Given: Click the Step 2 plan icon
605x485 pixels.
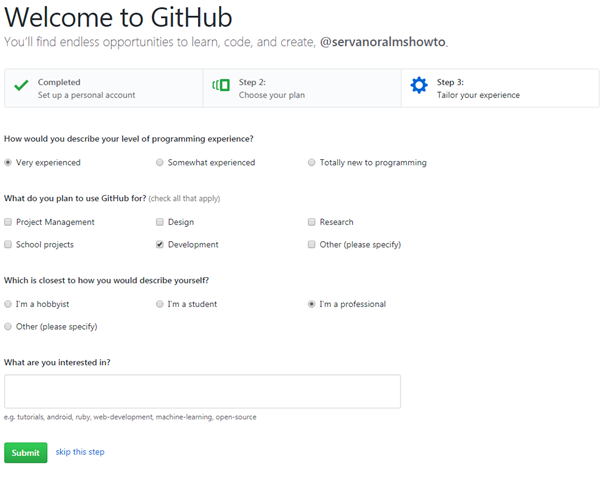Looking at the screenshot, I should coord(221,85).
